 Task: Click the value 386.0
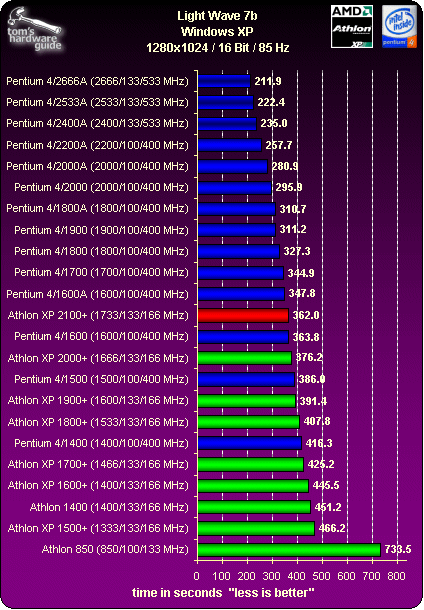pos(312,379)
